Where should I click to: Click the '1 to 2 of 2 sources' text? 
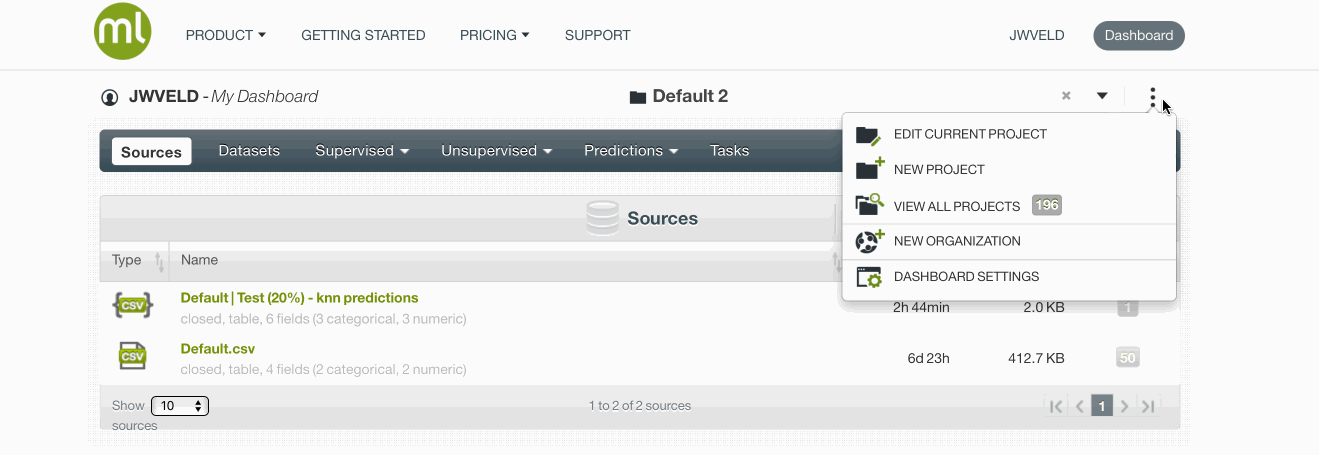click(640, 406)
